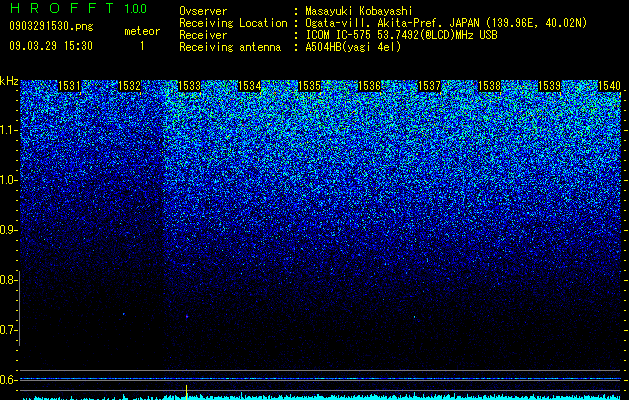Click the A504HB antenna text

coord(353,47)
